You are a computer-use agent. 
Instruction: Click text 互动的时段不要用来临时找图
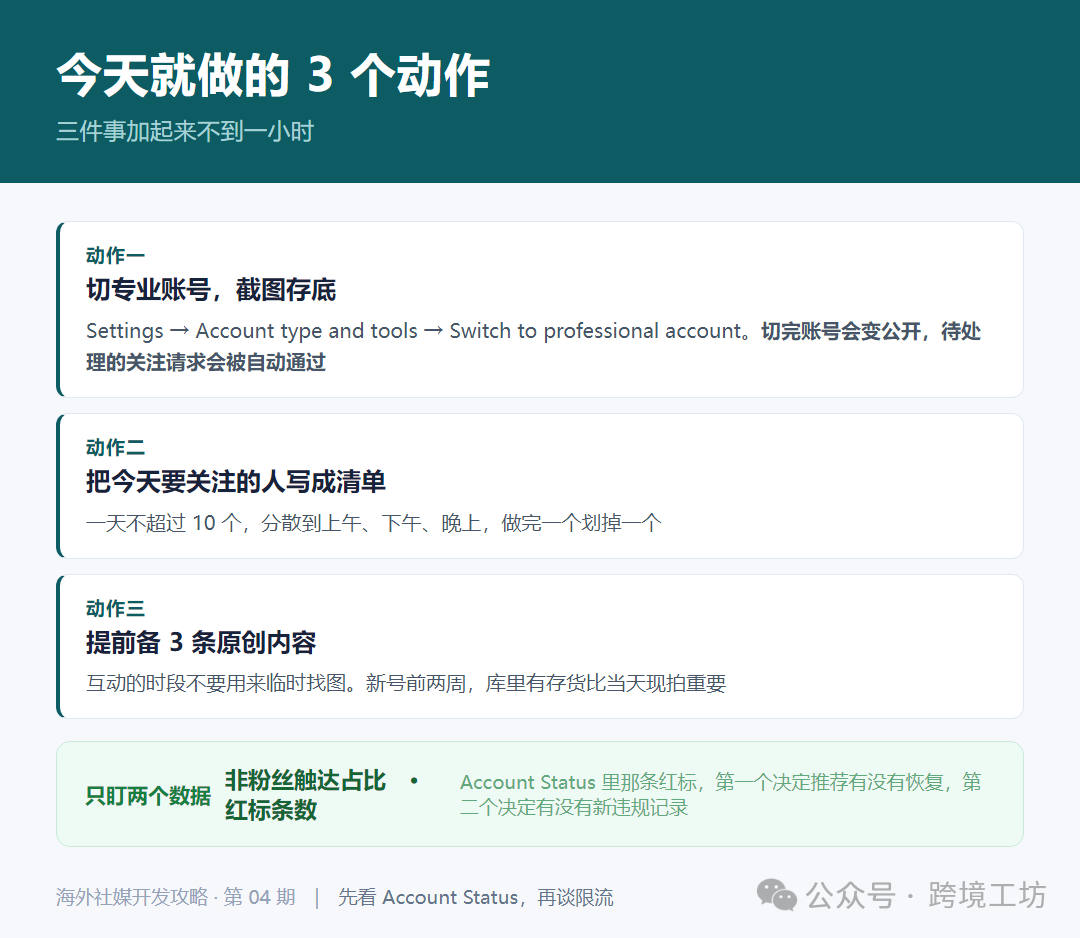pyautogui.click(x=216, y=683)
